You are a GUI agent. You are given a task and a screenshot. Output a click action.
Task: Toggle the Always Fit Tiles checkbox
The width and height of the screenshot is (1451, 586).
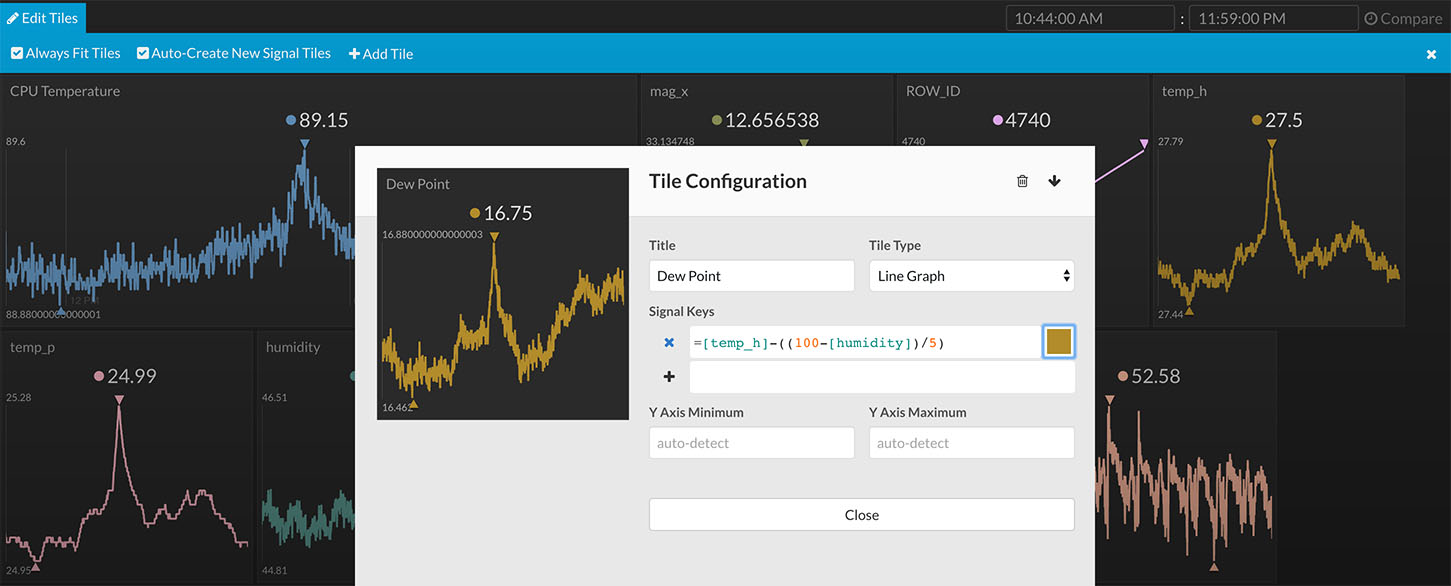click(17, 53)
